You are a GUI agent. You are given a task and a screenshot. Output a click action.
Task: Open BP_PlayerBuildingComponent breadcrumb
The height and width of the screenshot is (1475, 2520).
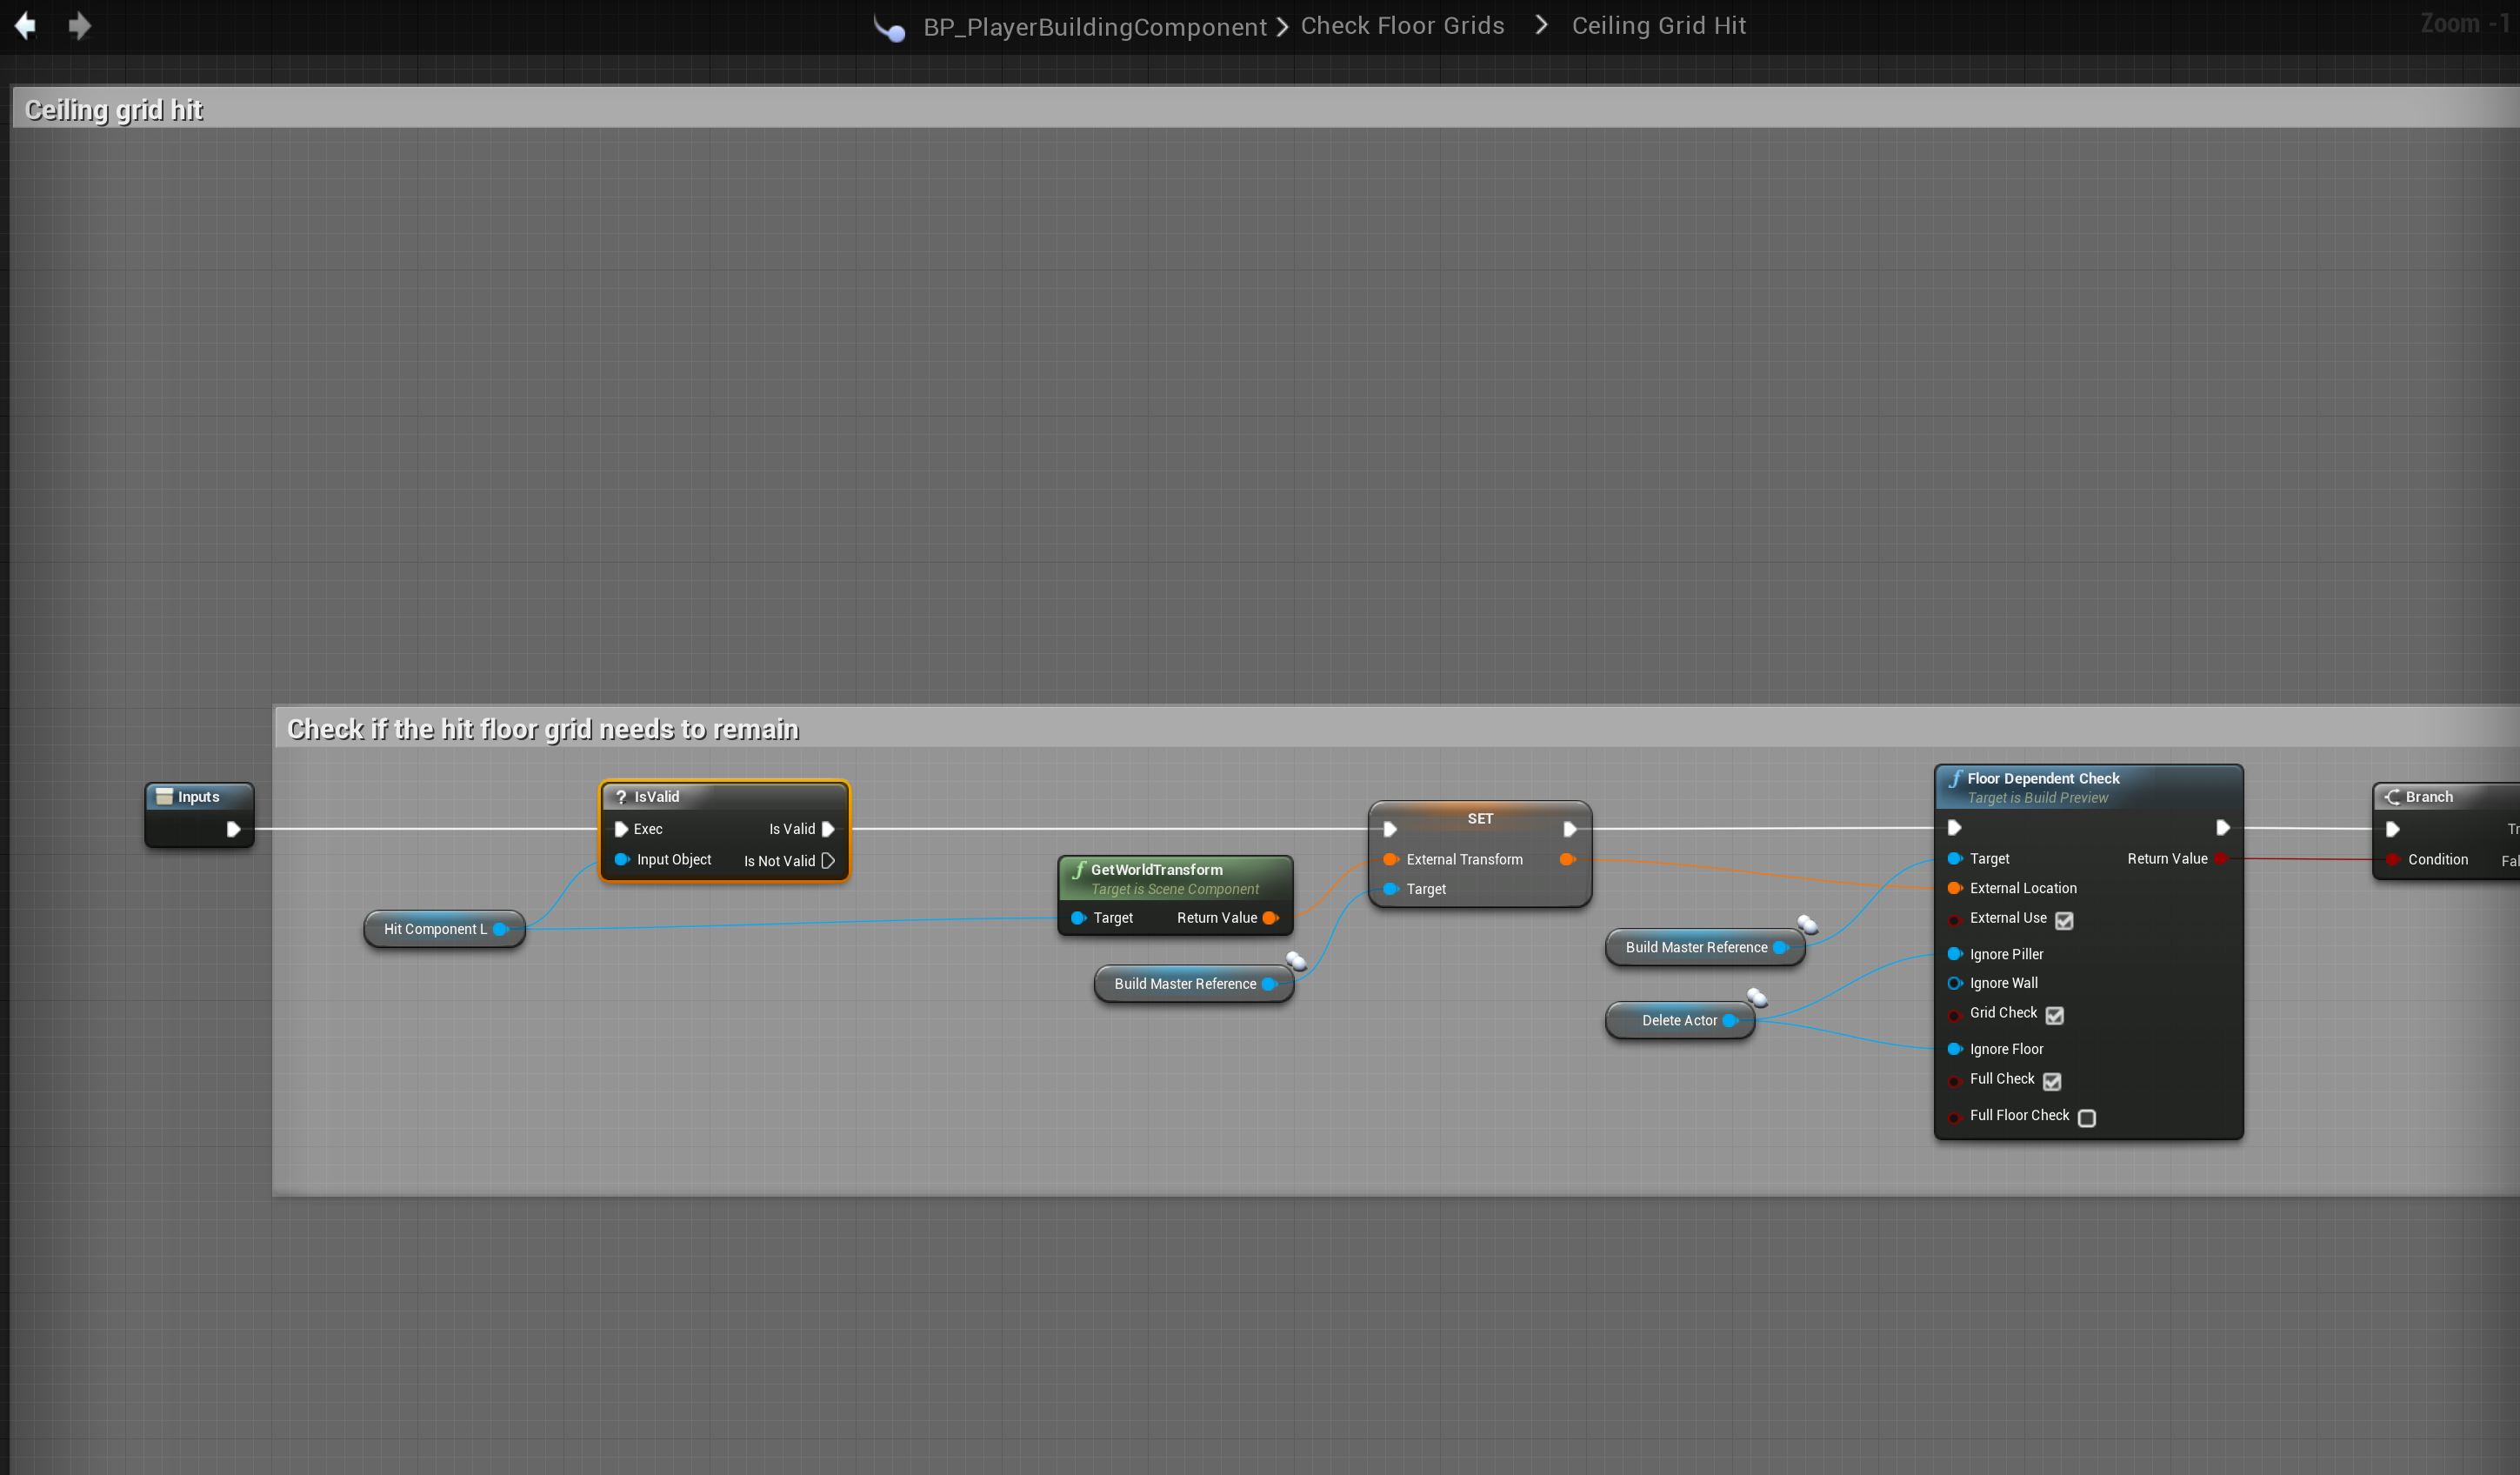(x=1094, y=27)
